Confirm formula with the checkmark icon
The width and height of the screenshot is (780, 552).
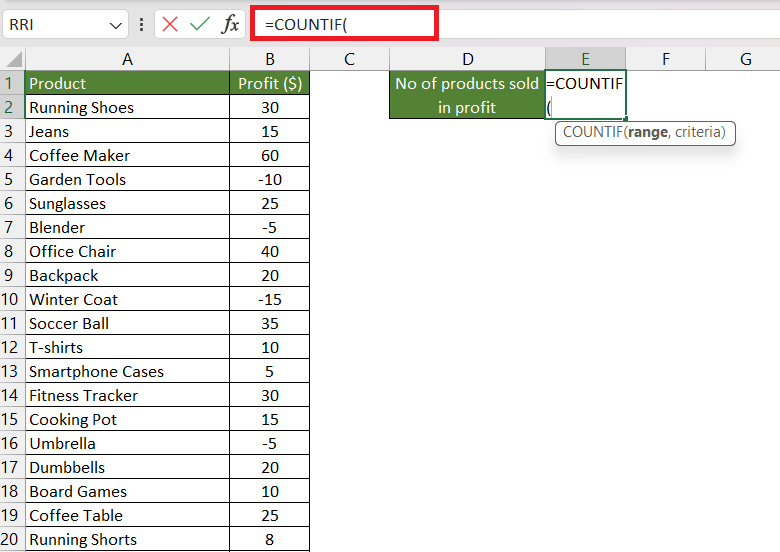(199, 24)
